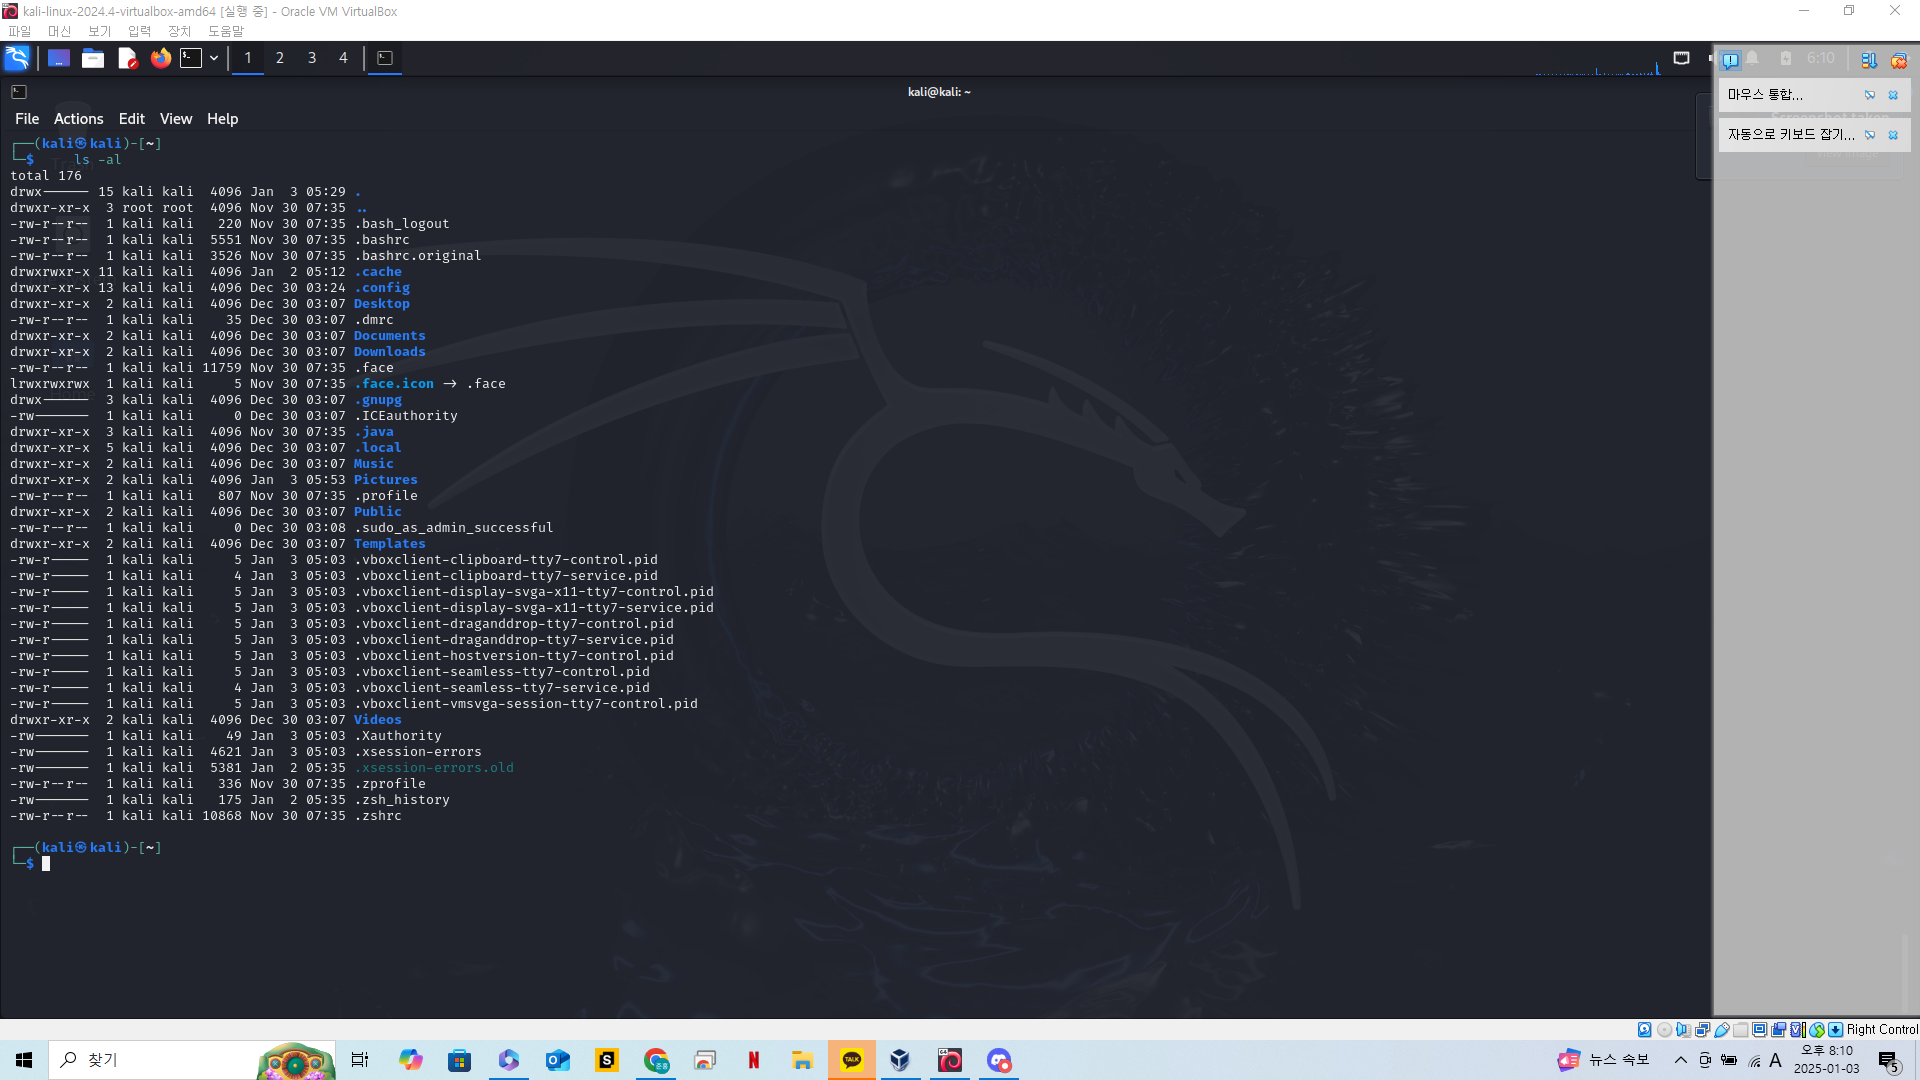Viewport: 1920px width, 1080px height.
Task: Open the Kali applications menu icon
Action: [x=17, y=58]
